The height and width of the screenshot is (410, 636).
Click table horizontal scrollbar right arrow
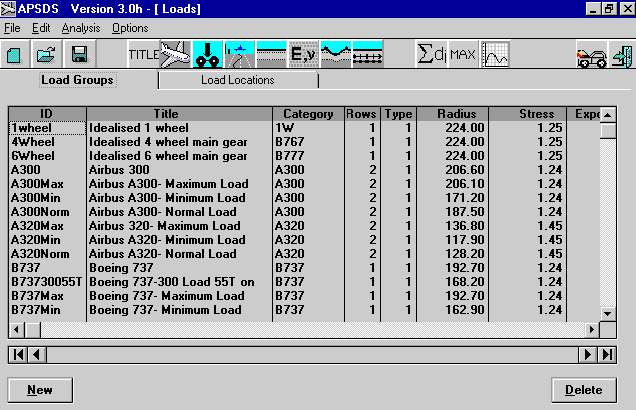592,330
